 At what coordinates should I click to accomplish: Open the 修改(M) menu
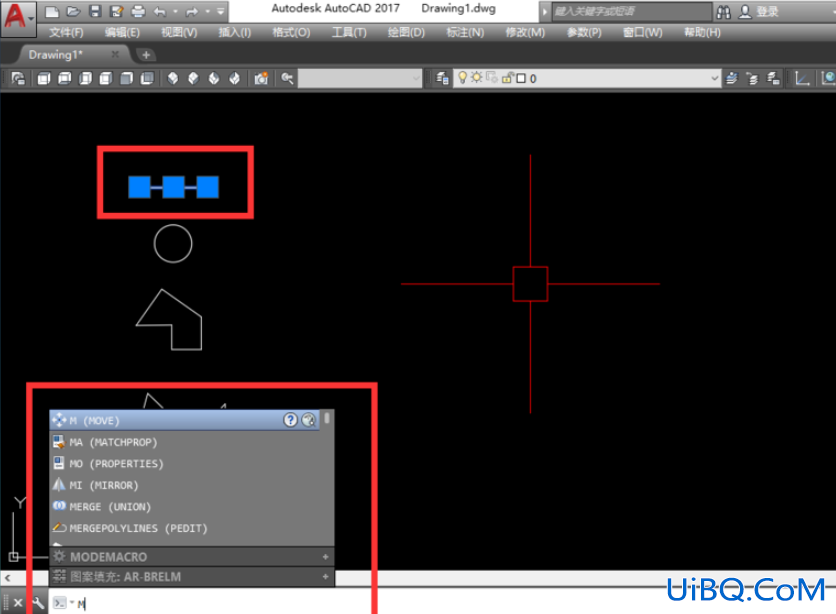[525, 33]
